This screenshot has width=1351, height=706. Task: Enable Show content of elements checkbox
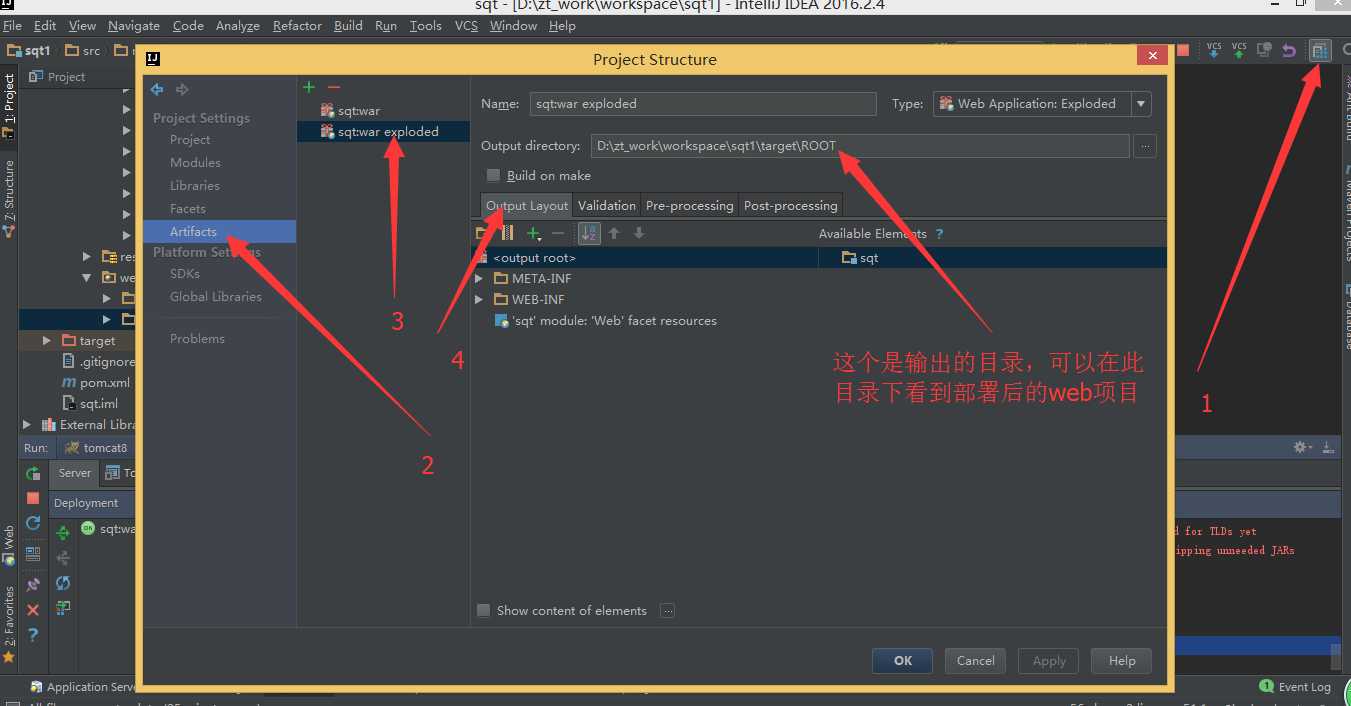484,611
